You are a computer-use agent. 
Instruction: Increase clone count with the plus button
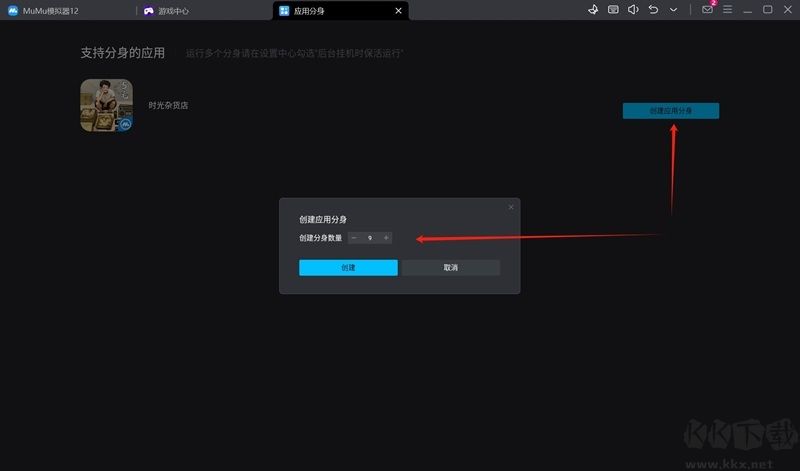pos(386,238)
